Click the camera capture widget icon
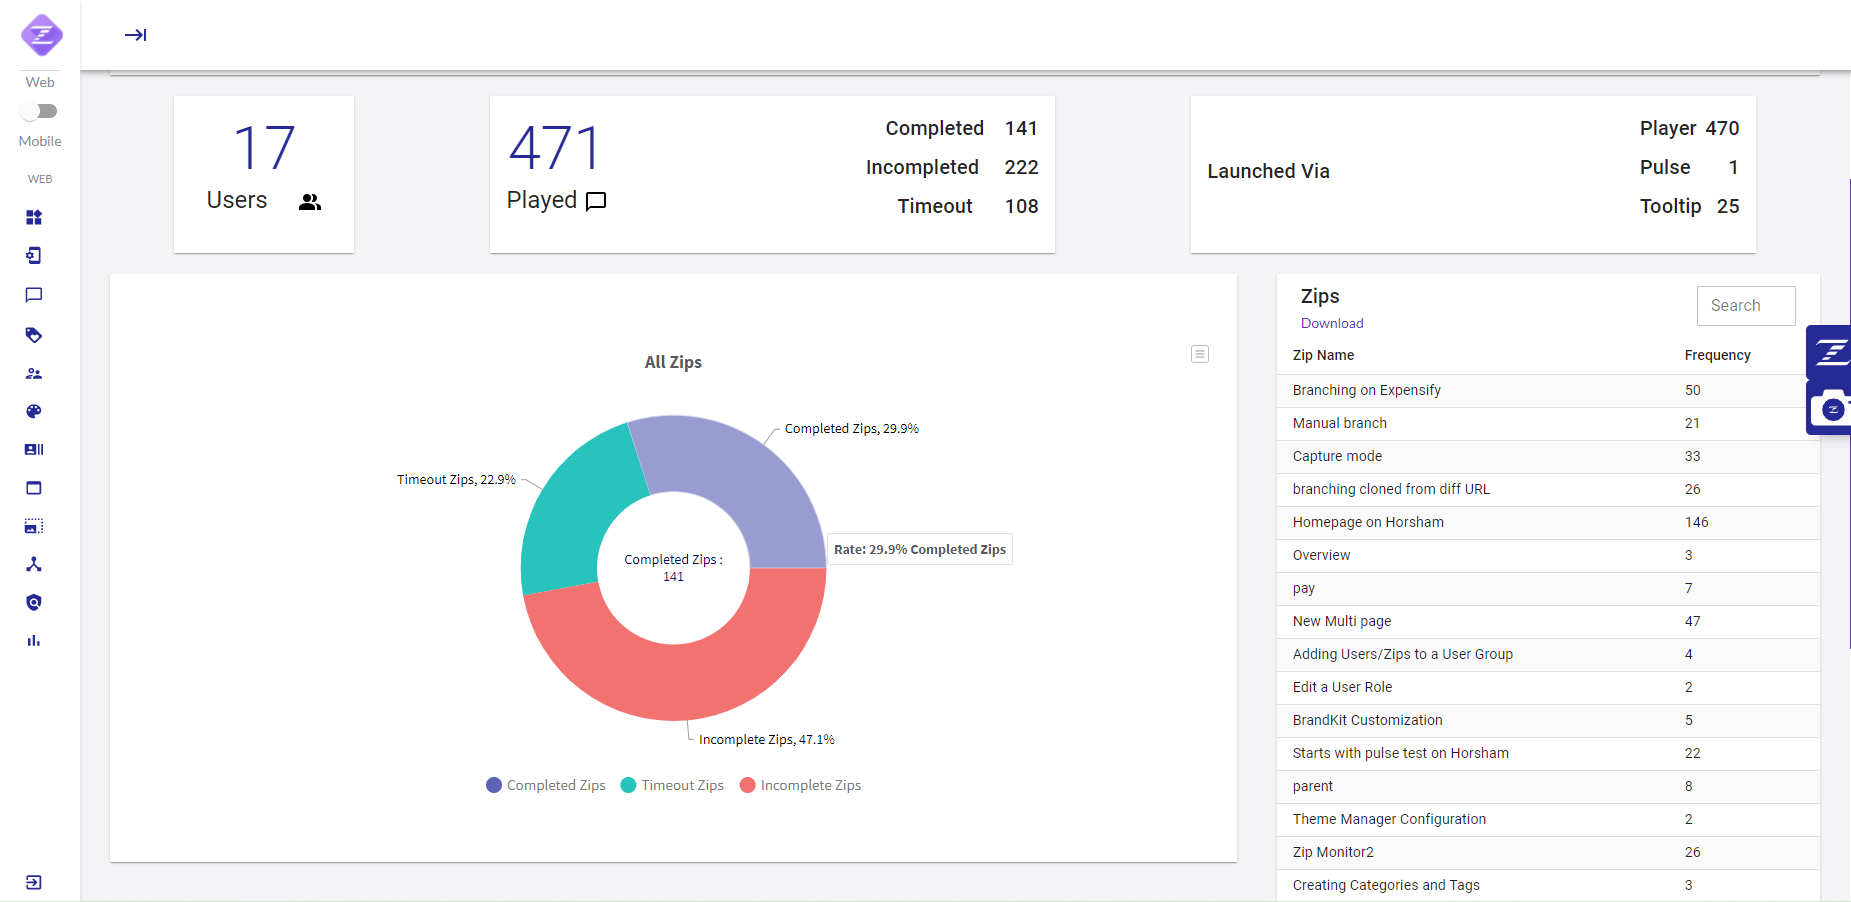This screenshot has width=1851, height=902. (x=1831, y=409)
